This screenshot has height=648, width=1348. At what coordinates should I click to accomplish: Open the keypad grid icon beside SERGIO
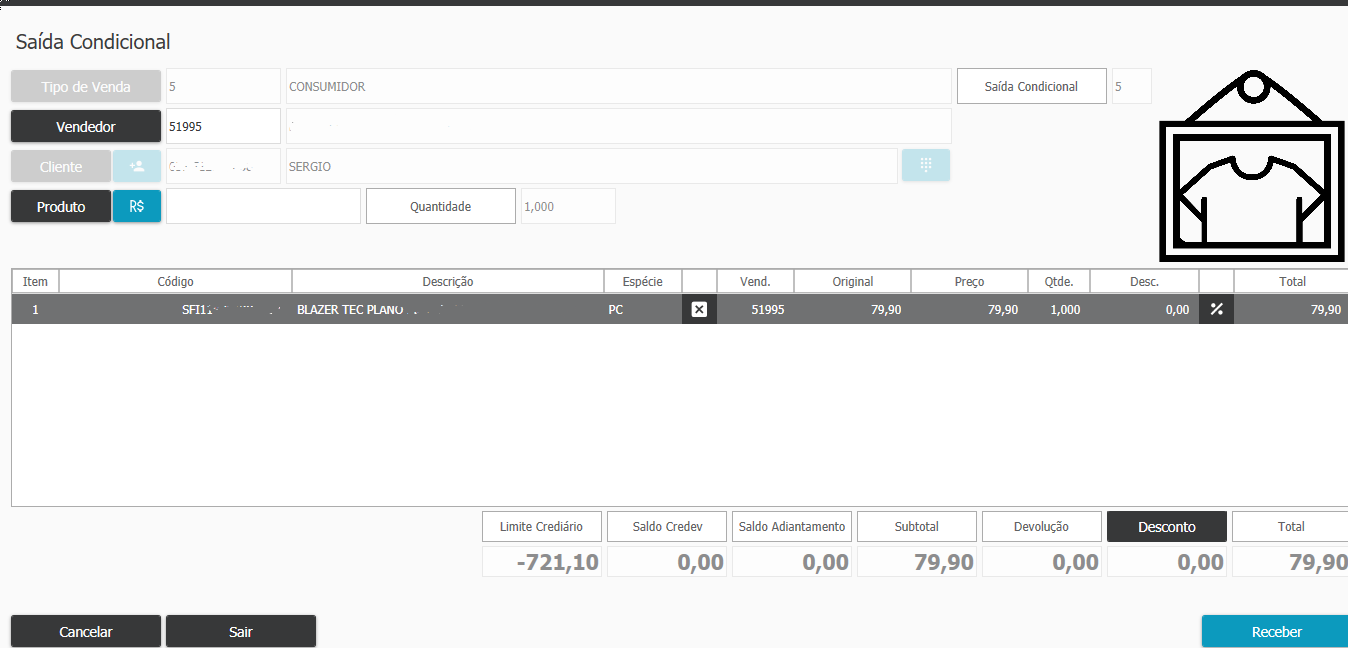926,165
